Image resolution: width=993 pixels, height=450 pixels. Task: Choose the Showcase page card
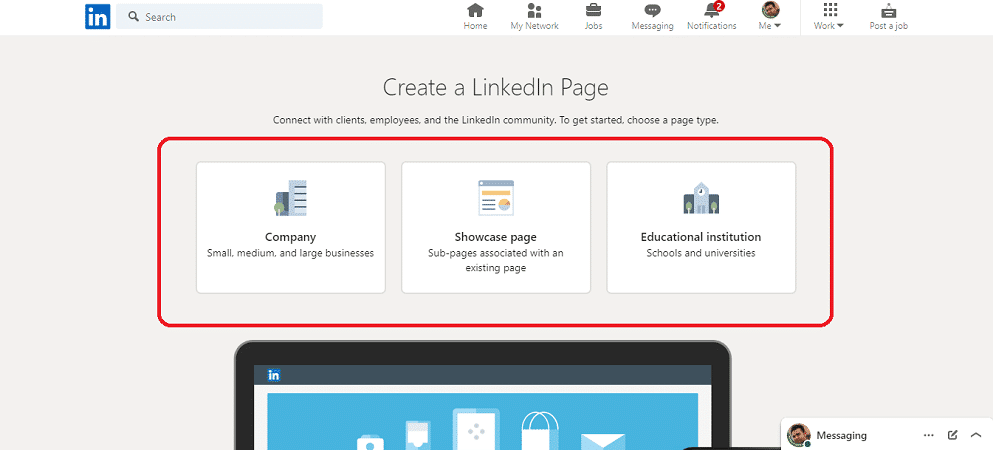[496, 227]
